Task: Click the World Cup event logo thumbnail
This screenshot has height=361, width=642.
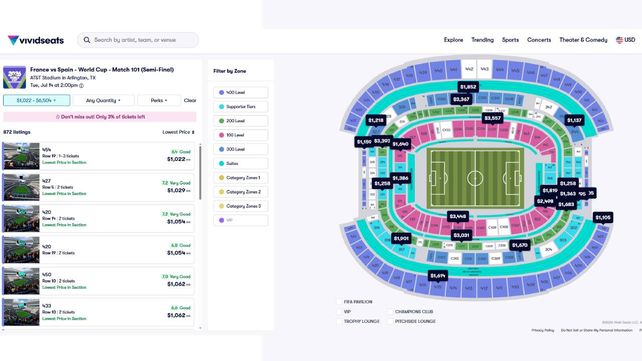Action: (15, 77)
